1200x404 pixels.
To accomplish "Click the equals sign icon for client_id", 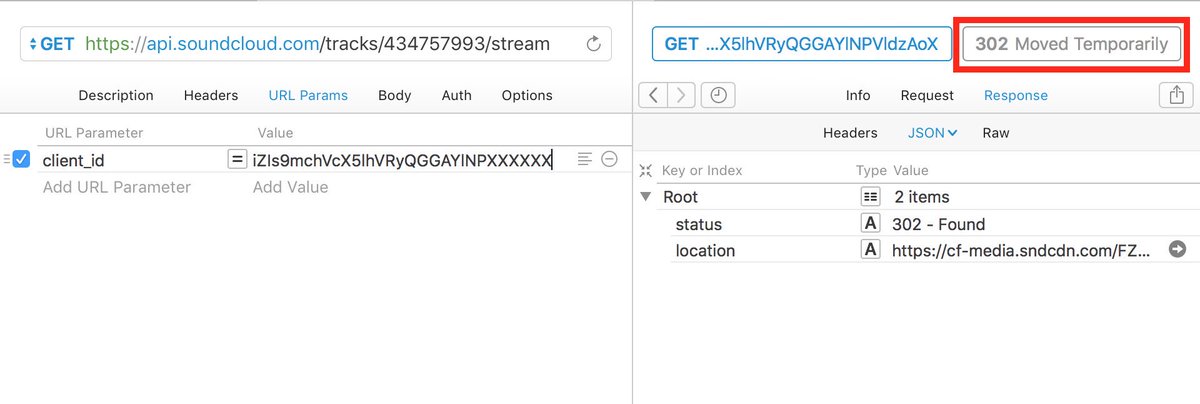I will (x=237, y=159).
